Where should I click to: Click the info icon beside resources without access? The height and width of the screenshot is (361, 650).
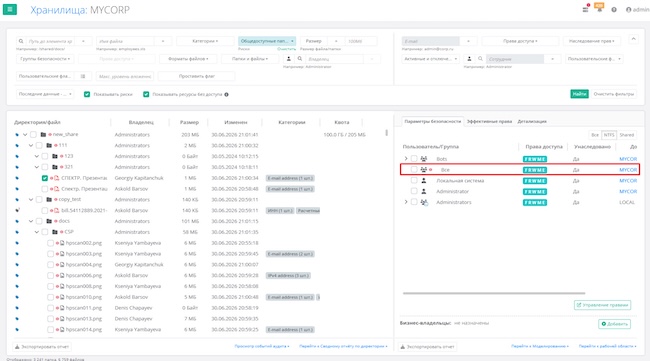[226, 94]
